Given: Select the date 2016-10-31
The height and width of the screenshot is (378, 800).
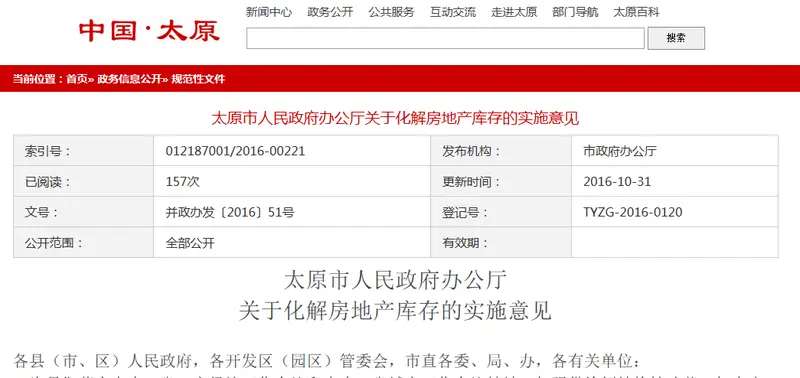Looking at the screenshot, I should (617, 182).
